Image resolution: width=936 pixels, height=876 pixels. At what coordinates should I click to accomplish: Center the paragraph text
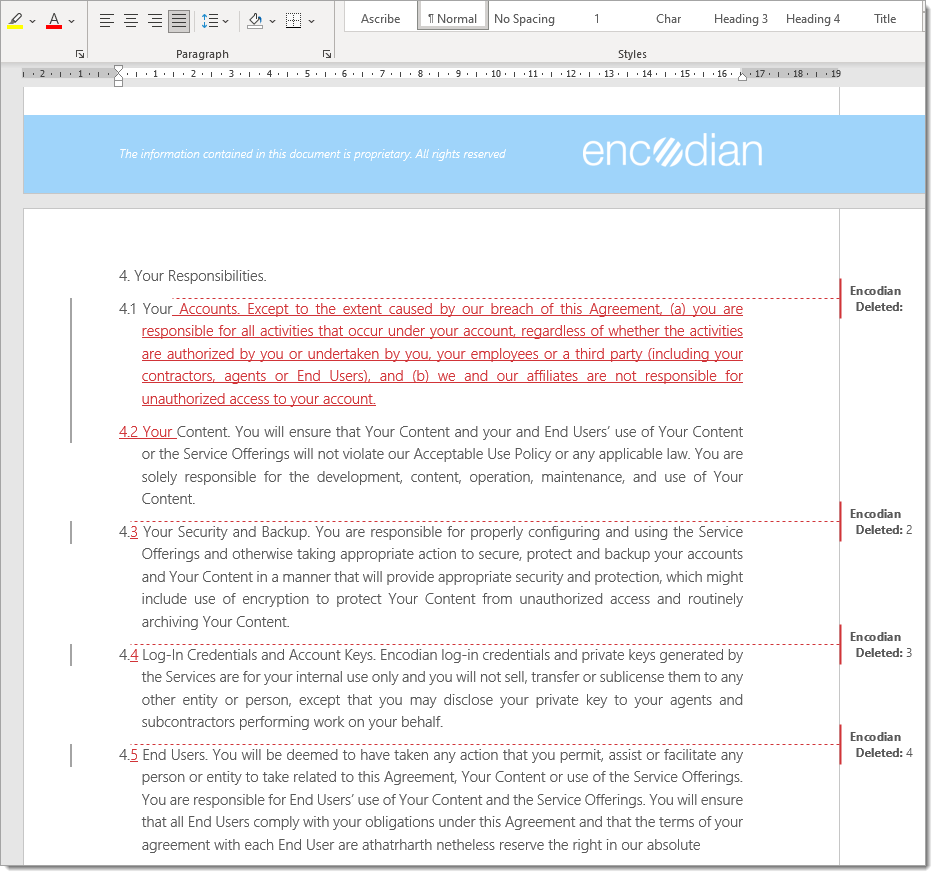(x=131, y=21)
